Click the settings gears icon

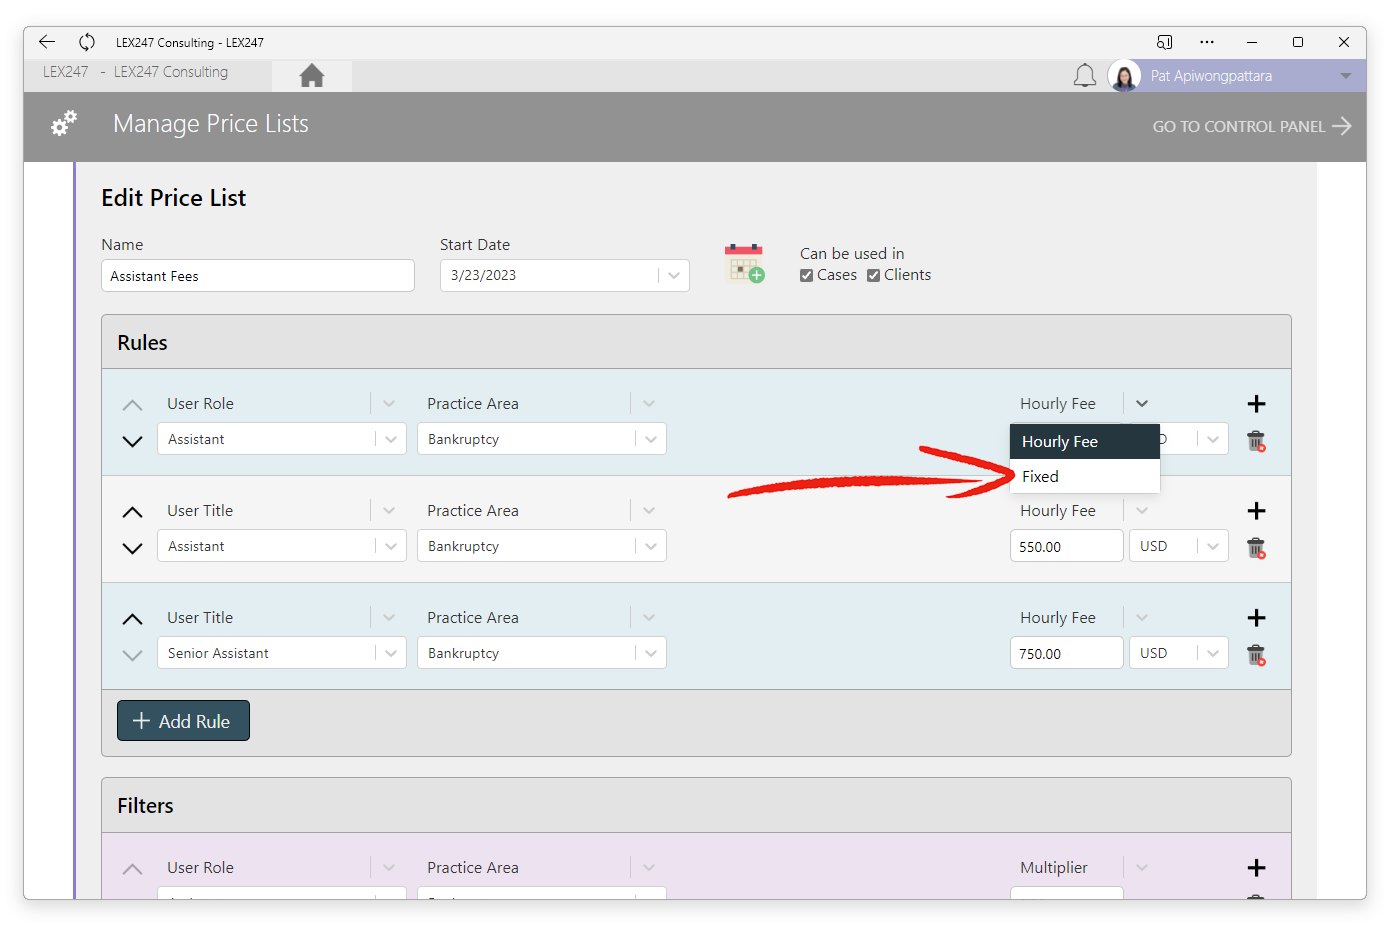pyautogui.click(x=64, y=124)
